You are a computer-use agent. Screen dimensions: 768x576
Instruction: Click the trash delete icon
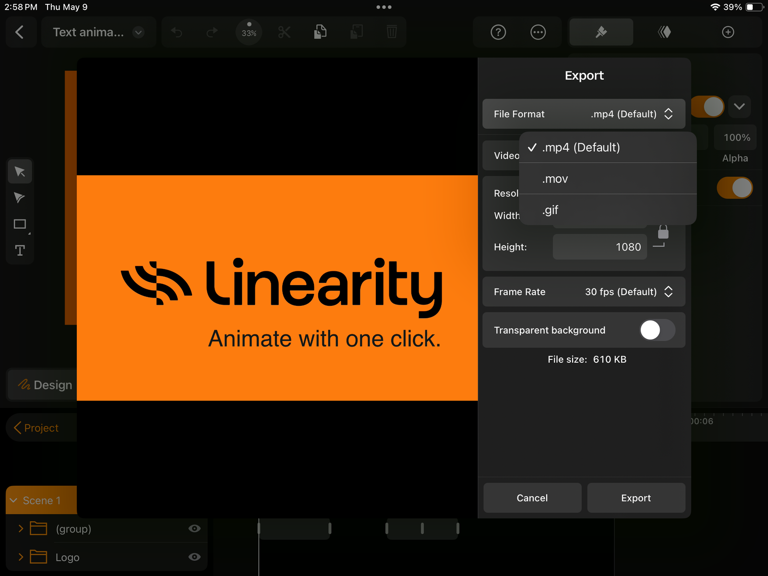[391, 32]
